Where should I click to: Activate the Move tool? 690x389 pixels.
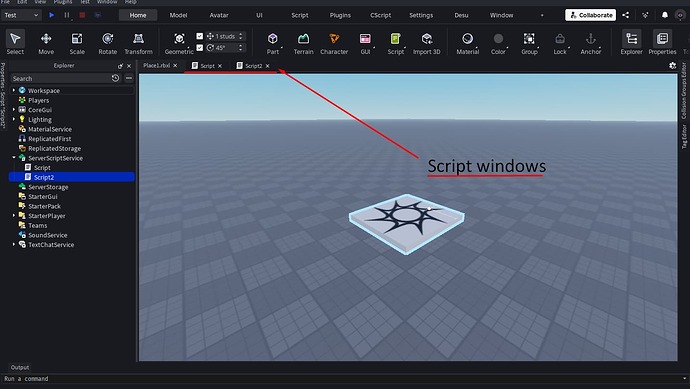(x=46, y=43)
